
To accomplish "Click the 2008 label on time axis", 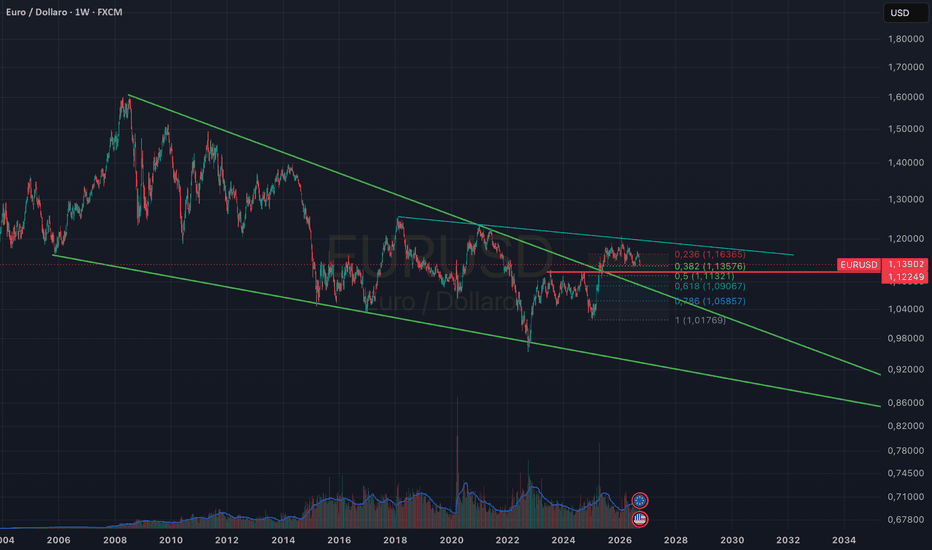I will point(115,540).
